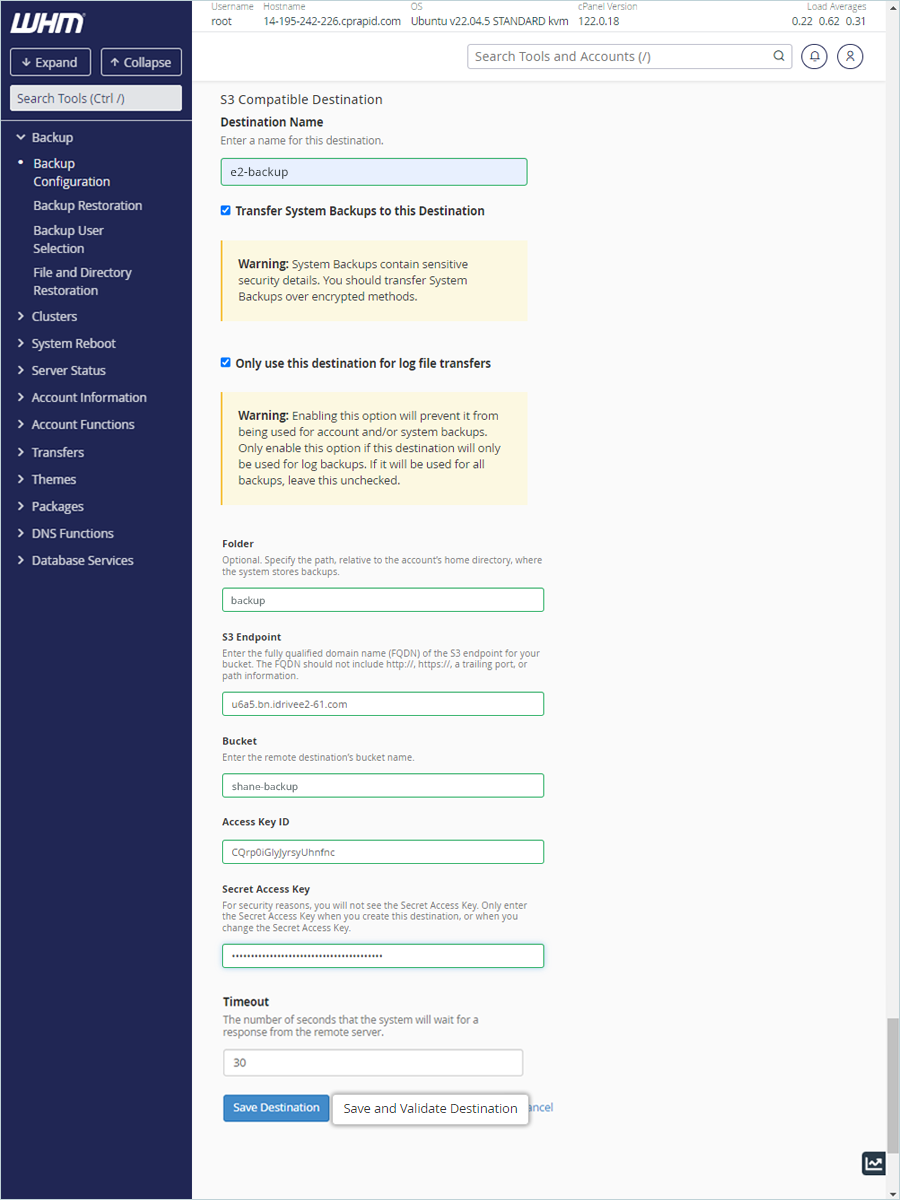900x1200 pixels.
Task: Edit the S3 Endpoint field
Action: pos(383,704)
